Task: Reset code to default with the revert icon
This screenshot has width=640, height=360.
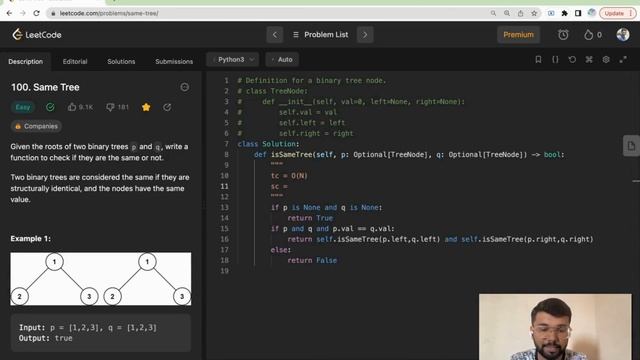Action: pos(572,60)
